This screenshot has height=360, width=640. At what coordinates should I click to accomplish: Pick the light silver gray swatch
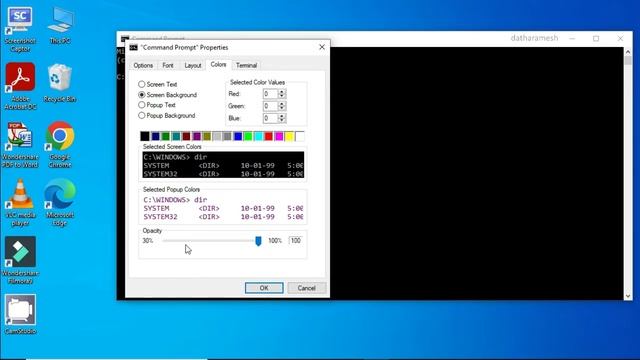tap(217, 136)
